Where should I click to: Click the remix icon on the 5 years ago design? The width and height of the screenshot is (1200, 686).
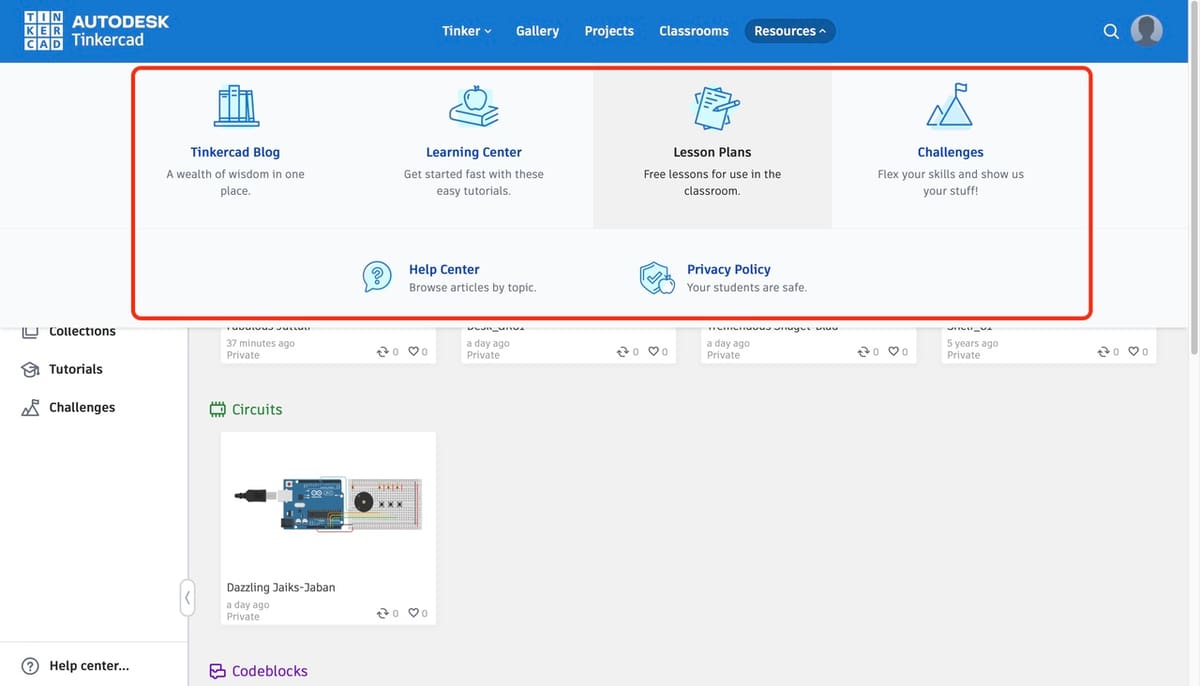[x=1102, y=351]
